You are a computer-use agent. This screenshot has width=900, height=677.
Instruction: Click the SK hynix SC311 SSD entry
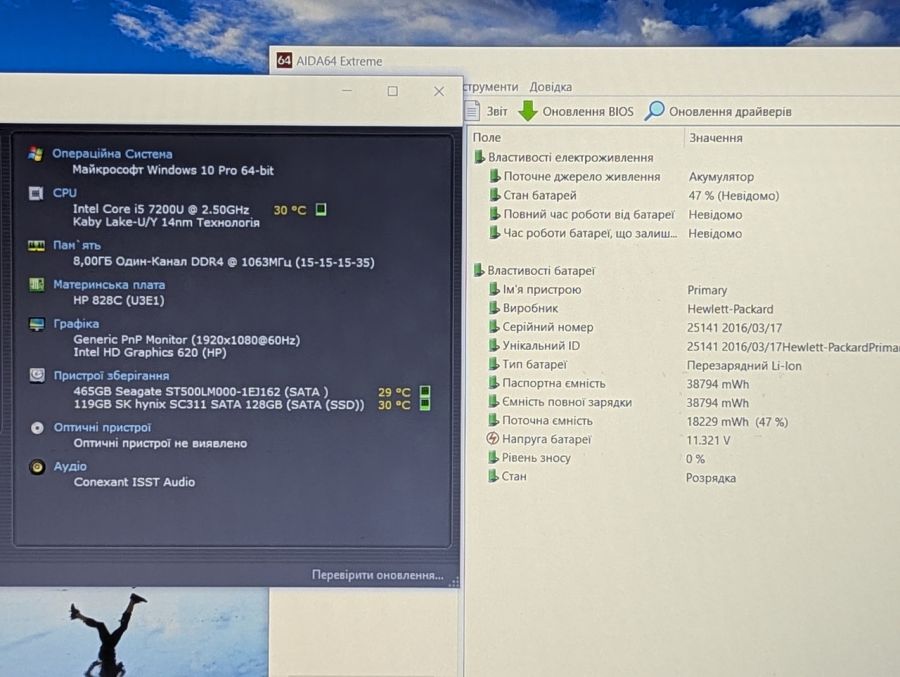(219, 404)
